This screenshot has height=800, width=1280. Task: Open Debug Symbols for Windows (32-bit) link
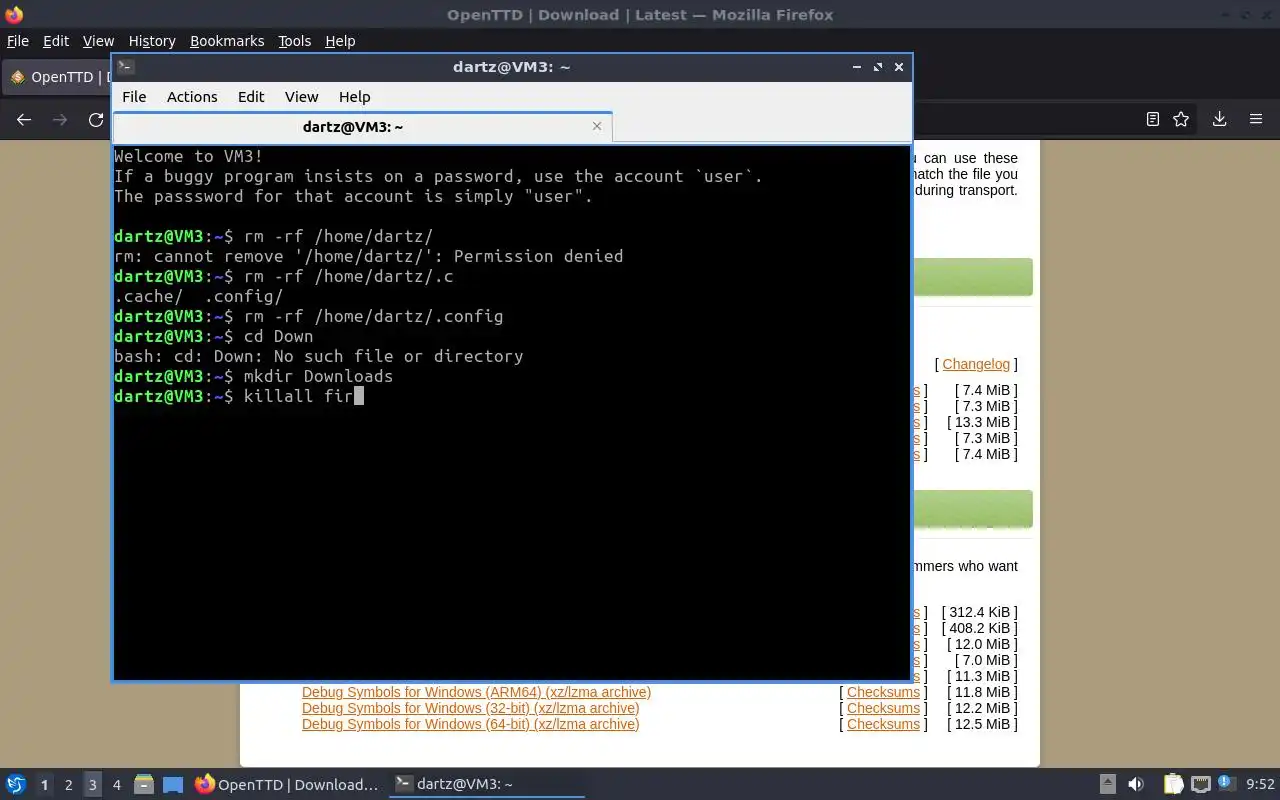click(x=470, y=708)
